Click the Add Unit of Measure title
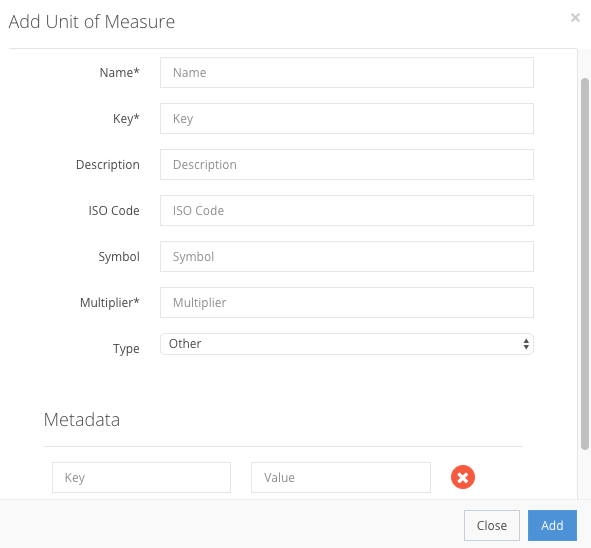The image size is (591, 548). (92, 22)
